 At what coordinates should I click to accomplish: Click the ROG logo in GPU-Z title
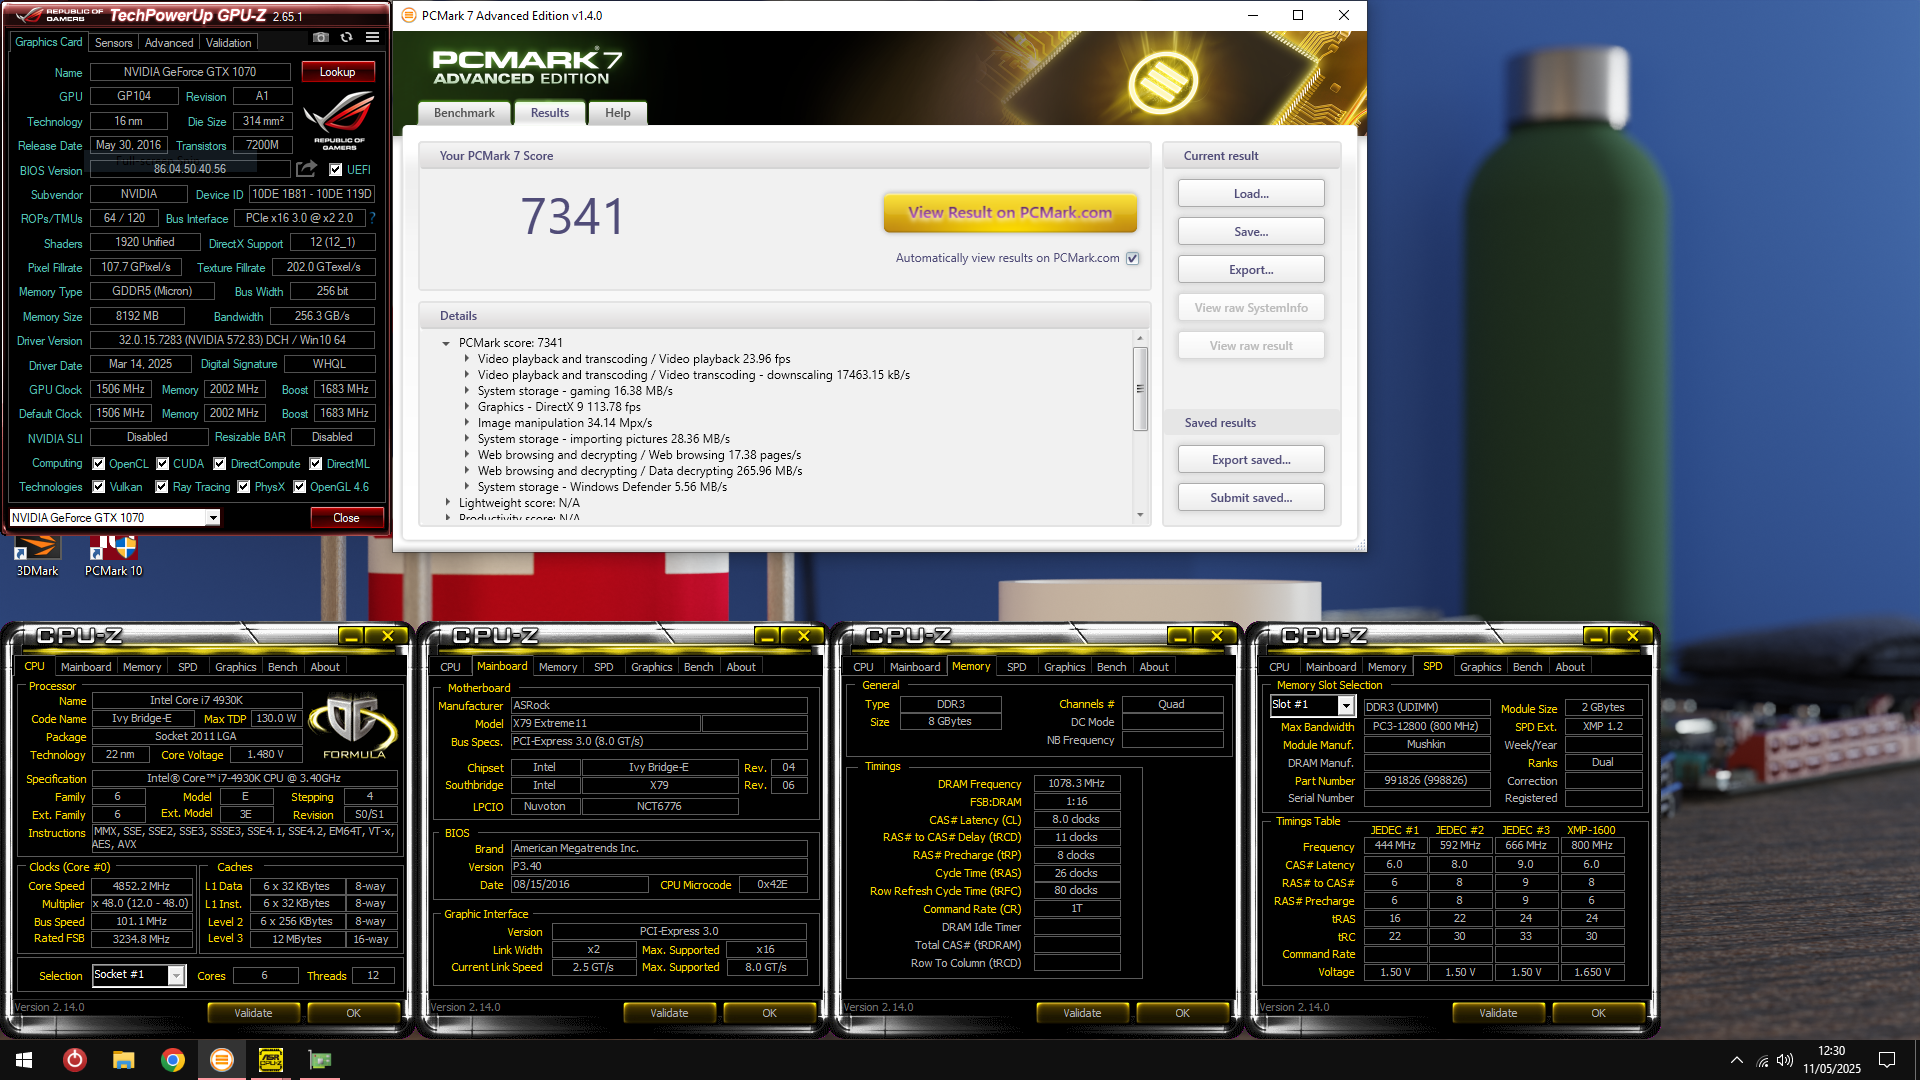point(57,15)
